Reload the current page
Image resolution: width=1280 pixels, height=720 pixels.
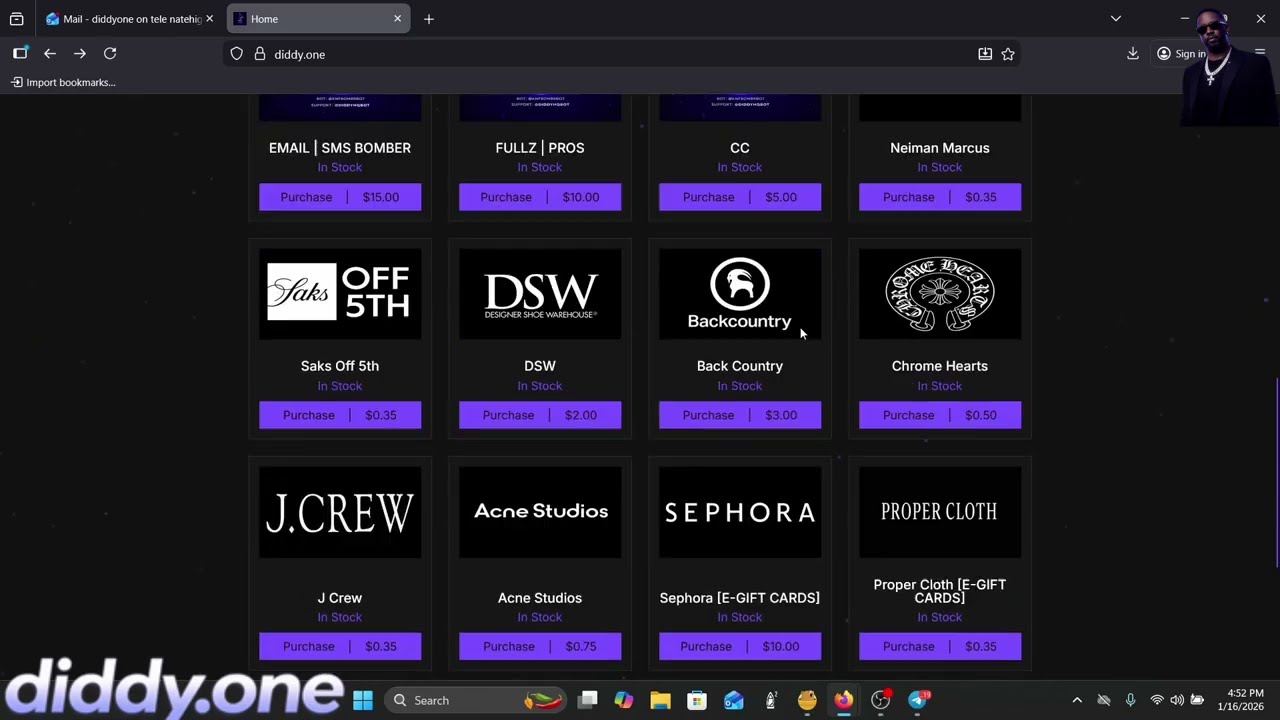click(110, 54)
